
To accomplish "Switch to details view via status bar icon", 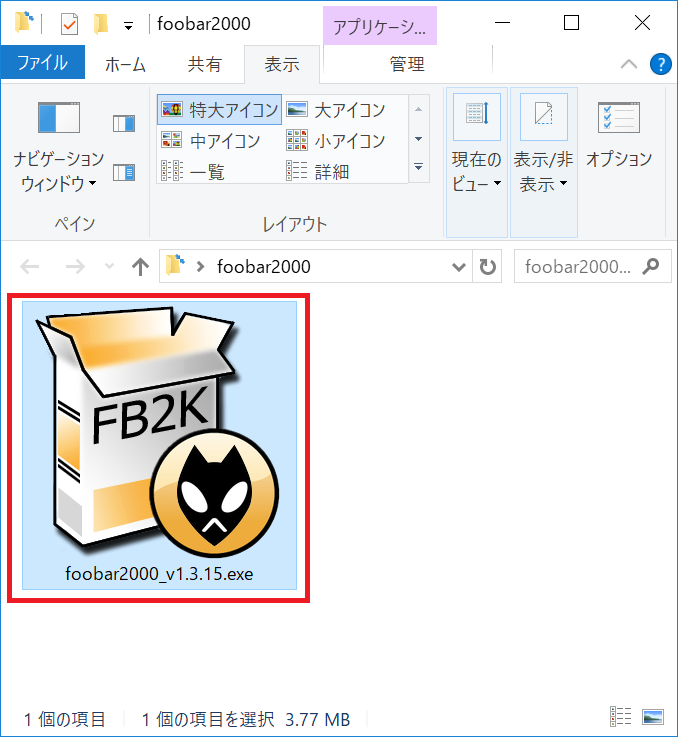I will tap(620, 717).
